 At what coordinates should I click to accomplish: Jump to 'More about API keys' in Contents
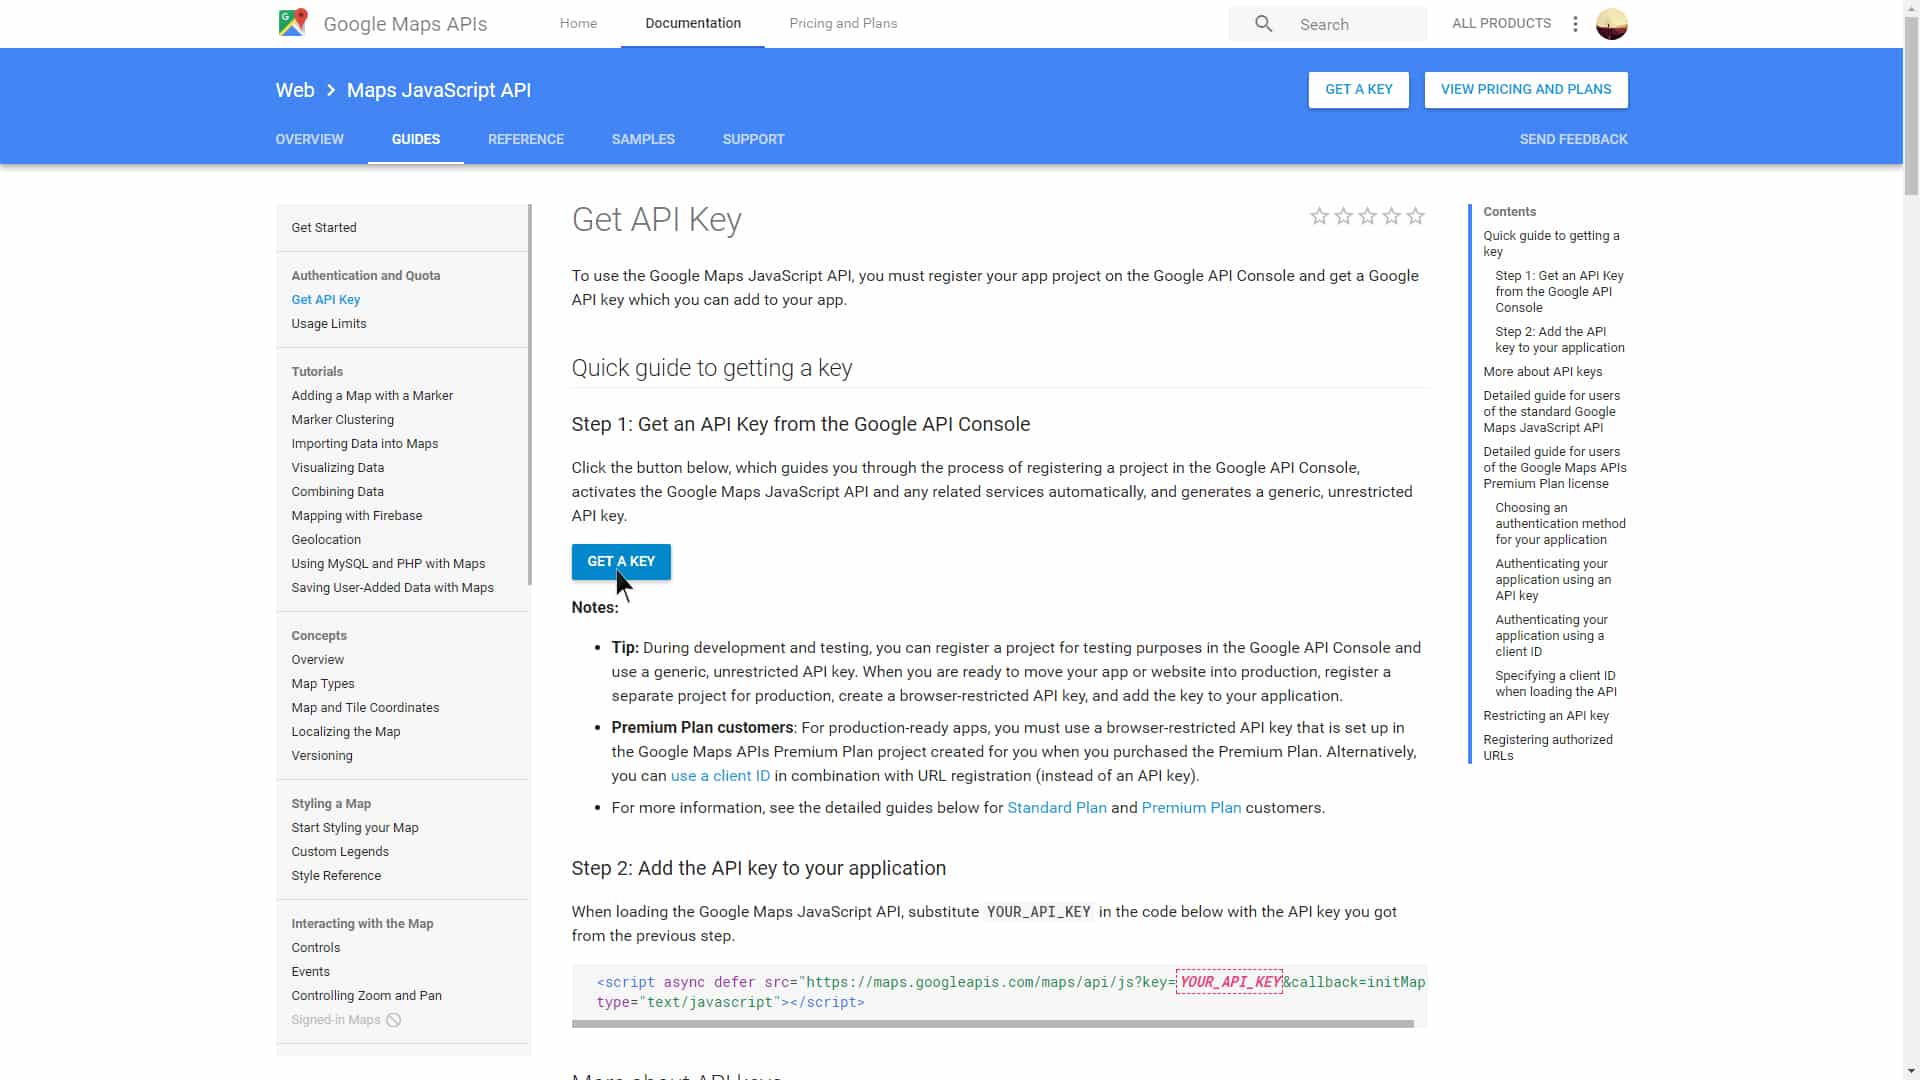click(1542, 372)
